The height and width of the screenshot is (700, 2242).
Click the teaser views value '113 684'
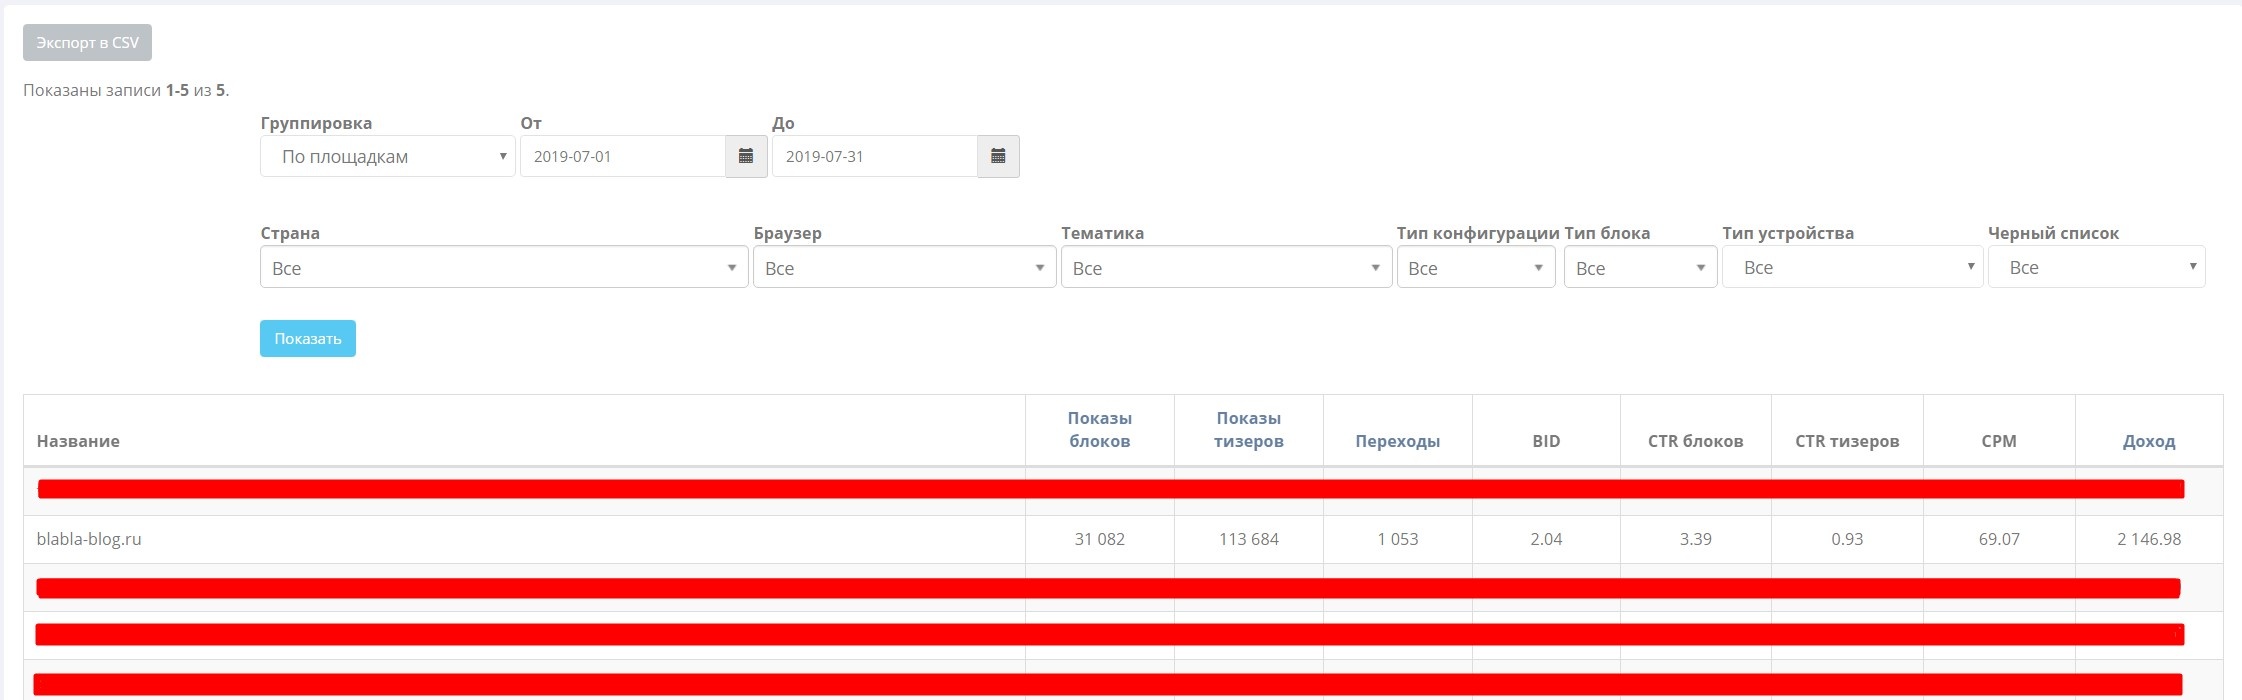1249,539
